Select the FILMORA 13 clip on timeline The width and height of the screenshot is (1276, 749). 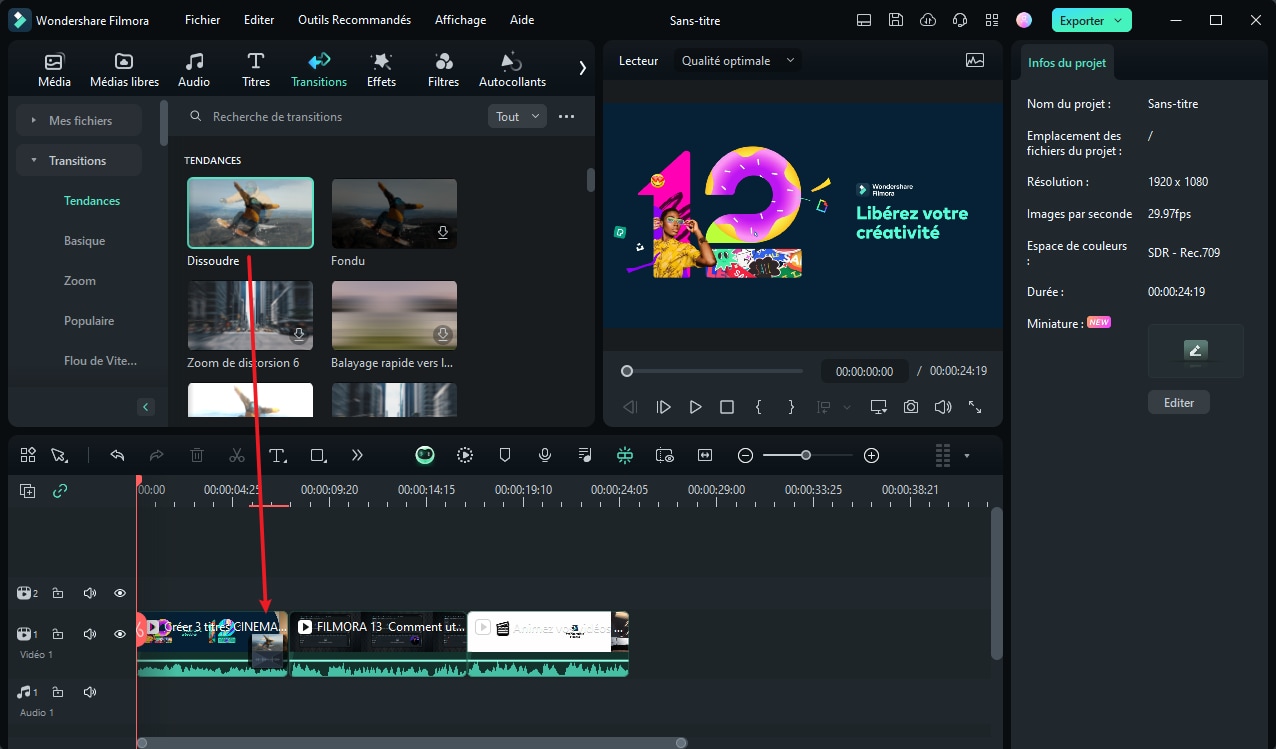point(378,644)
